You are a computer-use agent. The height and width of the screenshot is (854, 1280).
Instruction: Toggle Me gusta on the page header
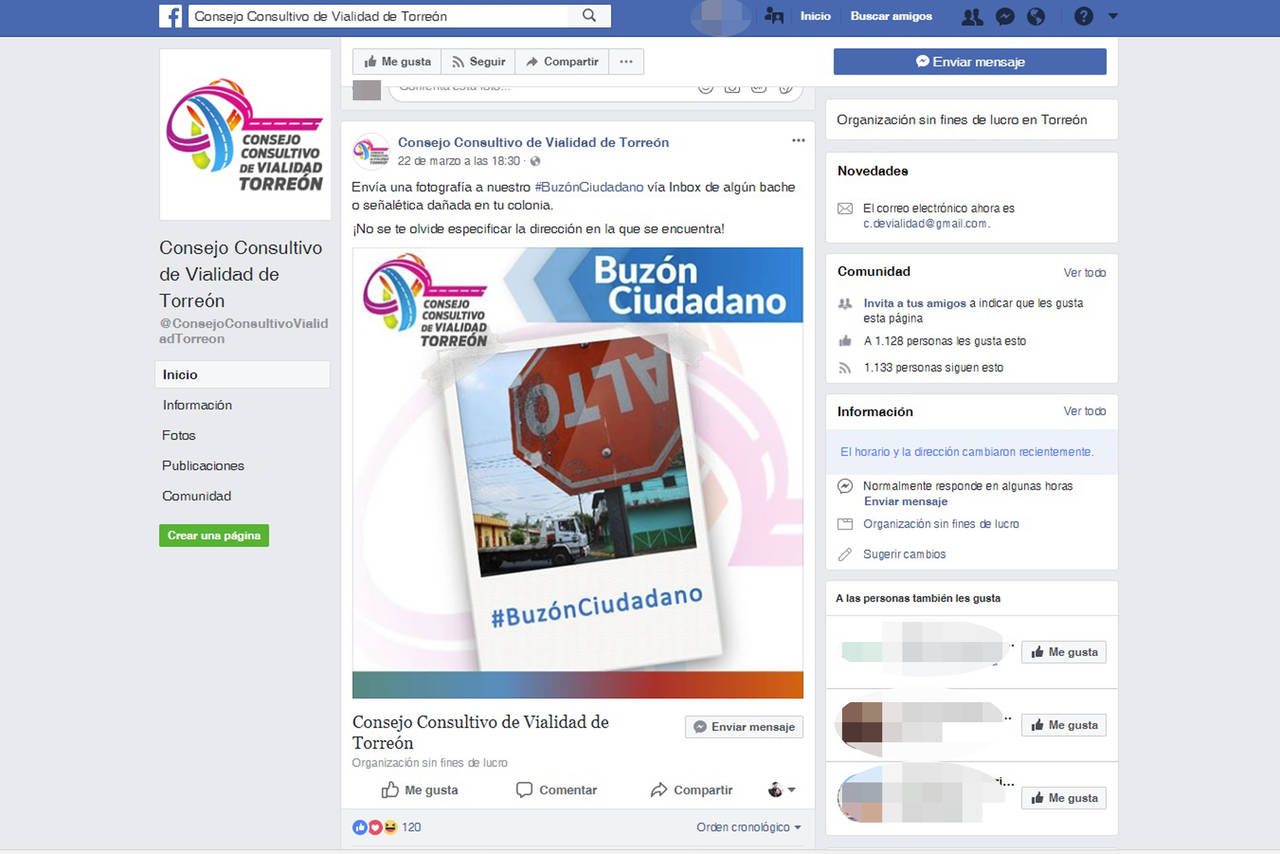tap(396, 62)
